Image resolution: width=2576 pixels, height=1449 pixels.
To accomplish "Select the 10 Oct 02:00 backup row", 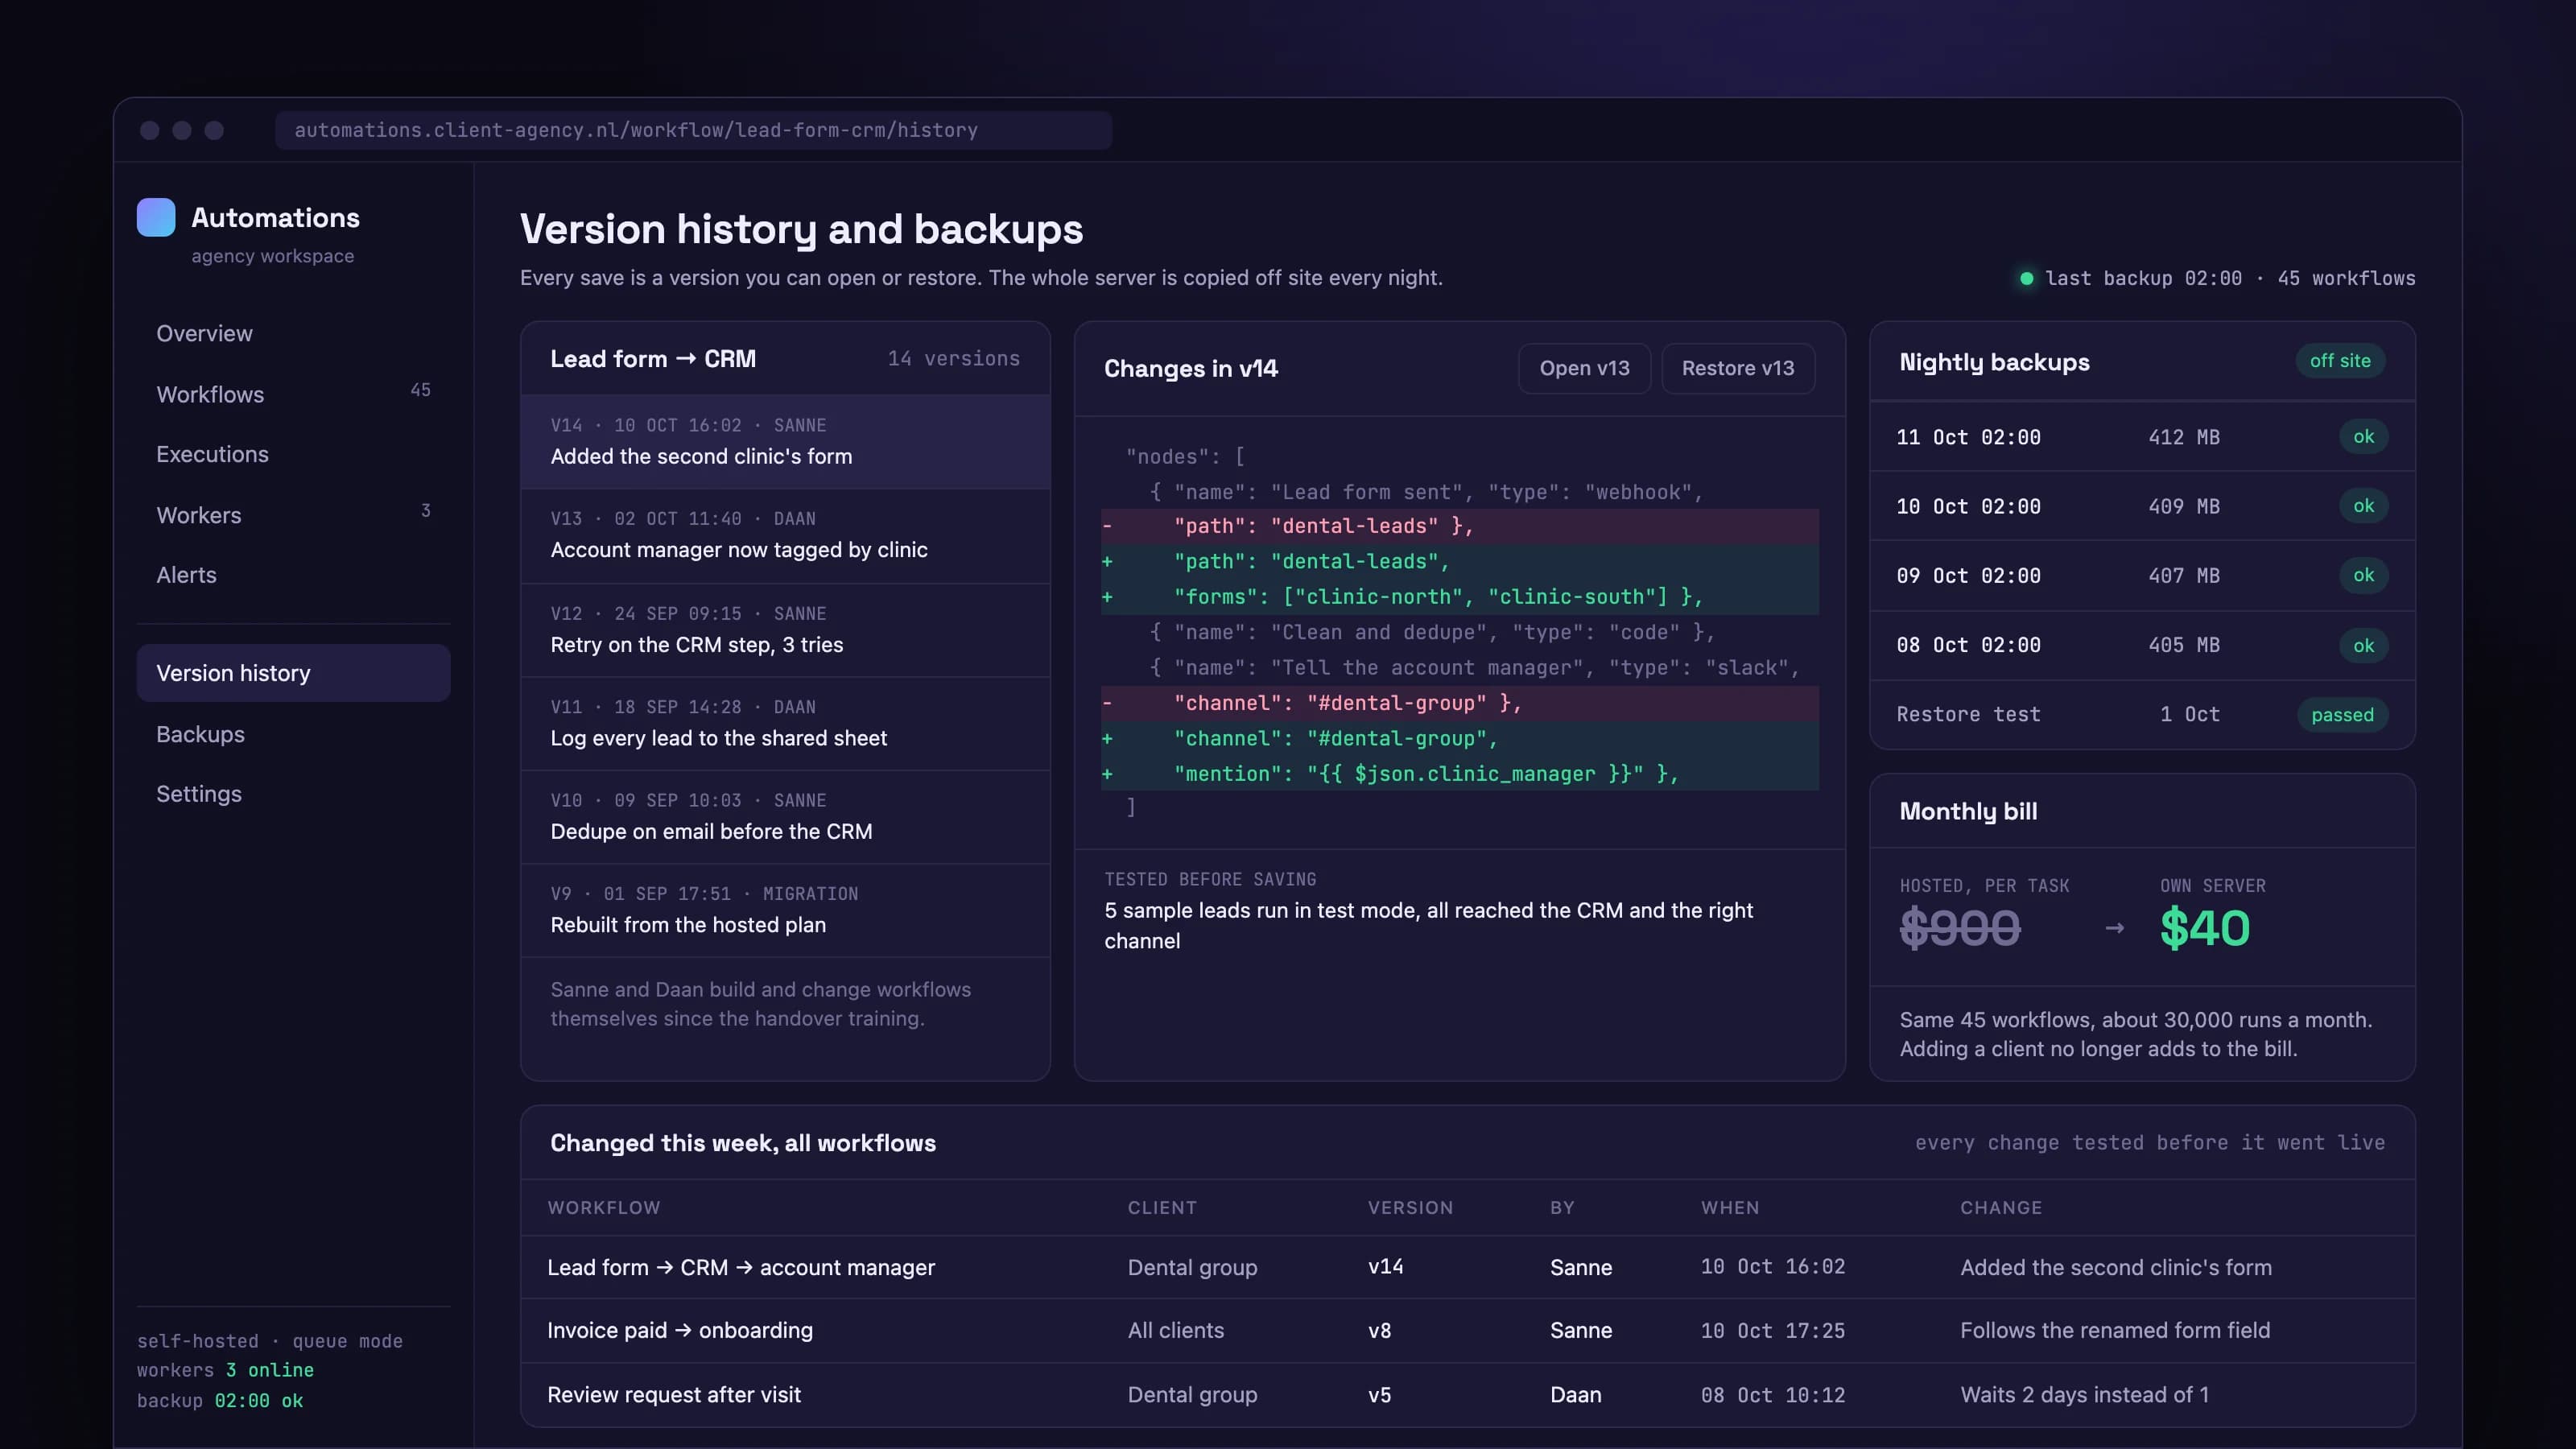I will (2142, 506).
